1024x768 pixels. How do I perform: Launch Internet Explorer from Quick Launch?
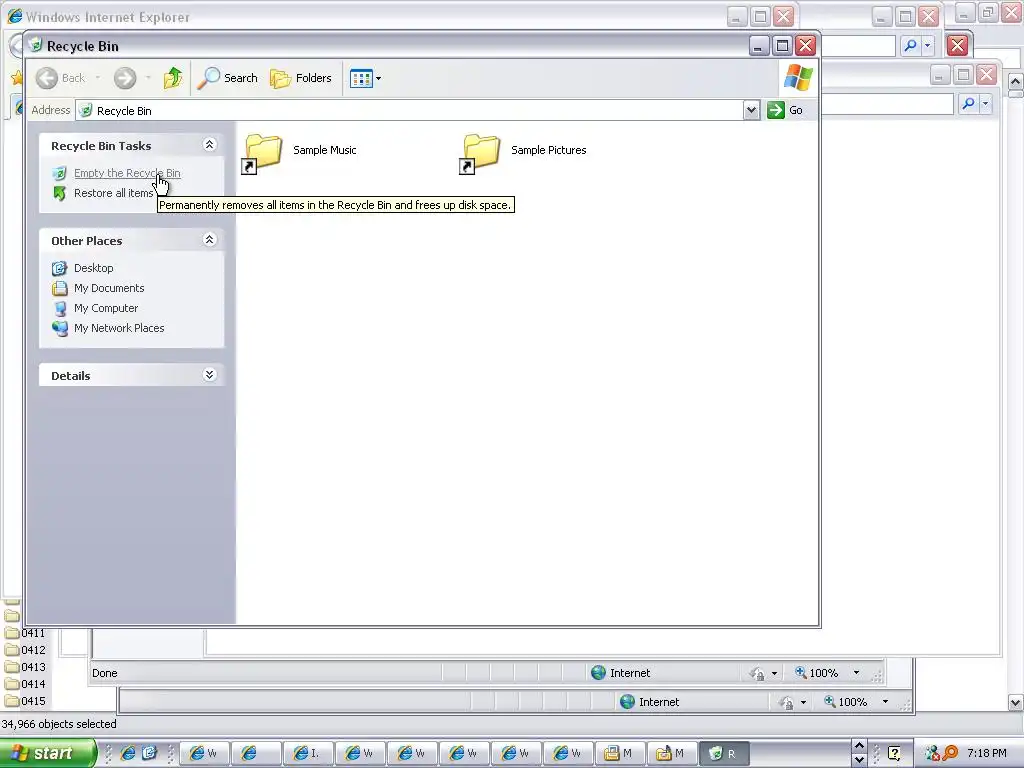128,753
